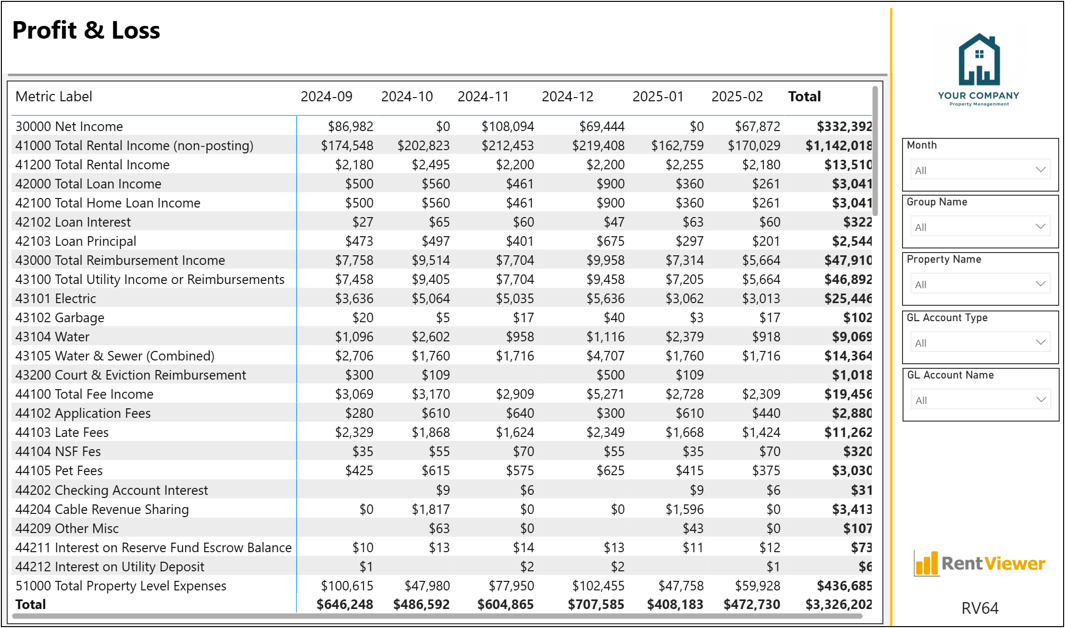Click the grand total value $3,326,202
Image resolution: width=1065 pixels, height=628 pixels.
[x=839, y=604]
